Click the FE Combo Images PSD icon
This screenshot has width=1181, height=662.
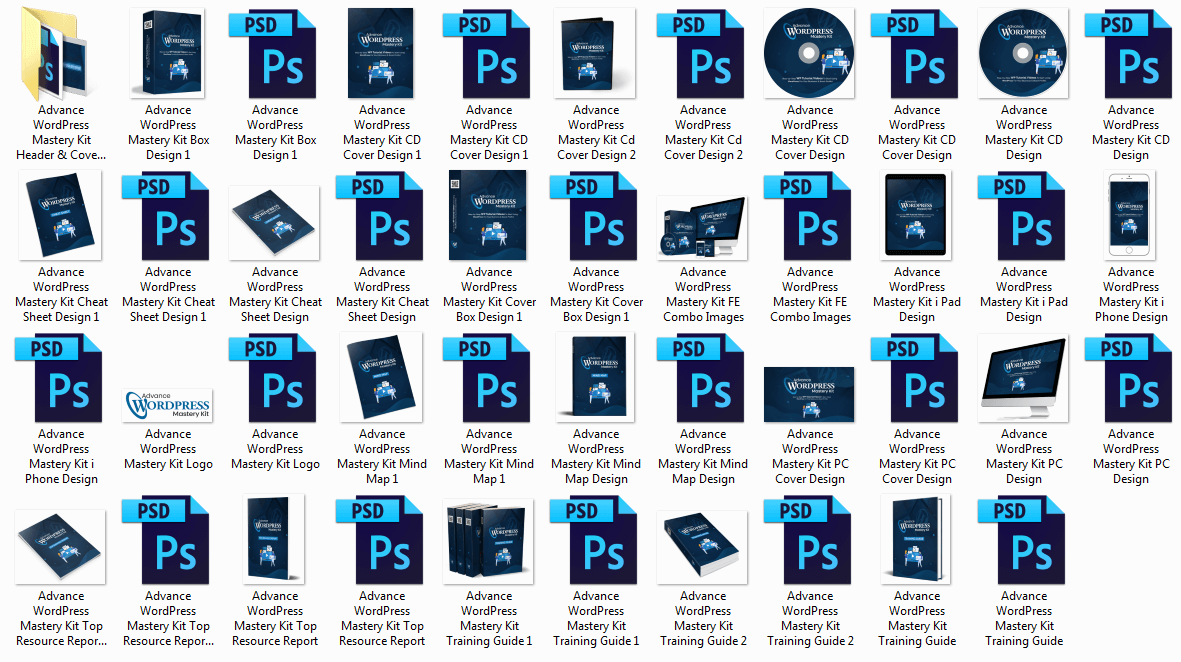[807, 216]
